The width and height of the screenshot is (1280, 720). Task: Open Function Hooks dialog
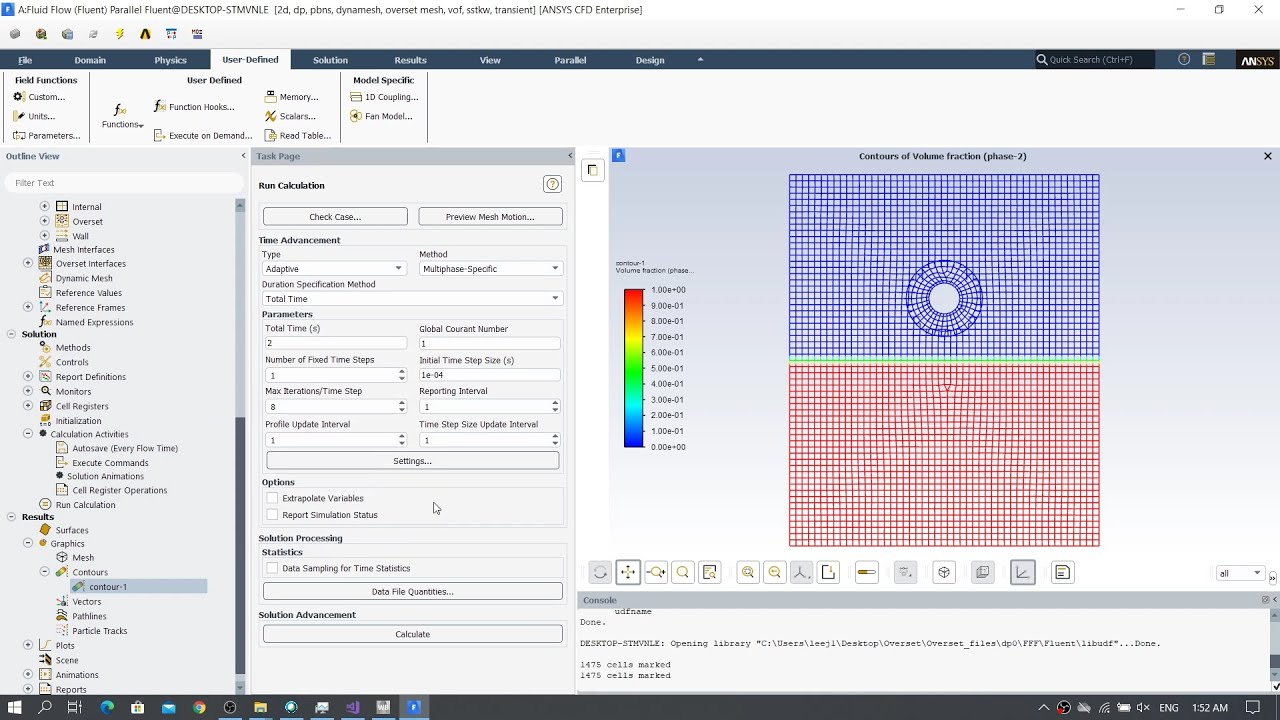pos(194,107)
